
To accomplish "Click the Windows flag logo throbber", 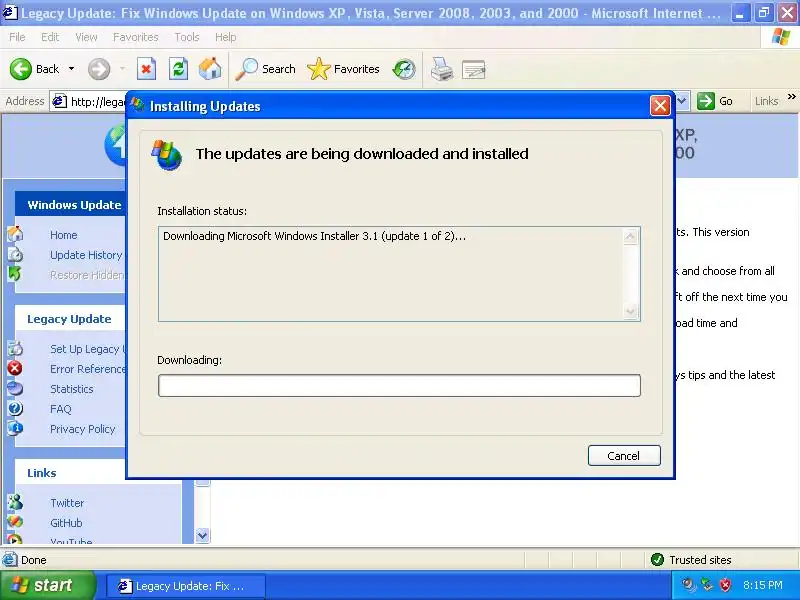I will pyautogui.click(x=781, y=37).
